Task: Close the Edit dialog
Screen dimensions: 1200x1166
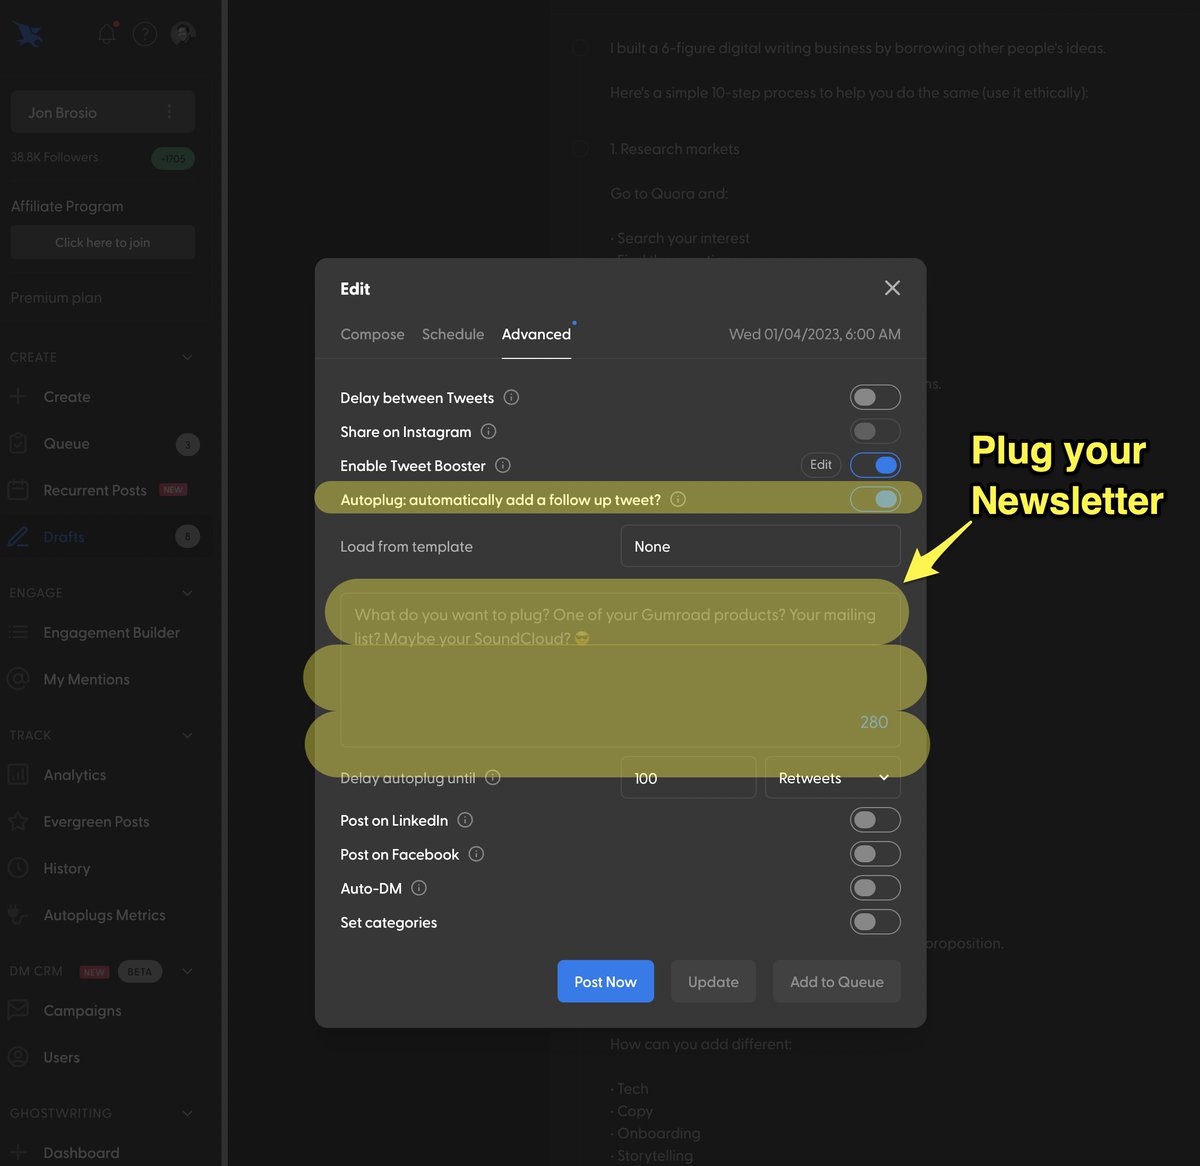Action: click(x=892, y=288)
